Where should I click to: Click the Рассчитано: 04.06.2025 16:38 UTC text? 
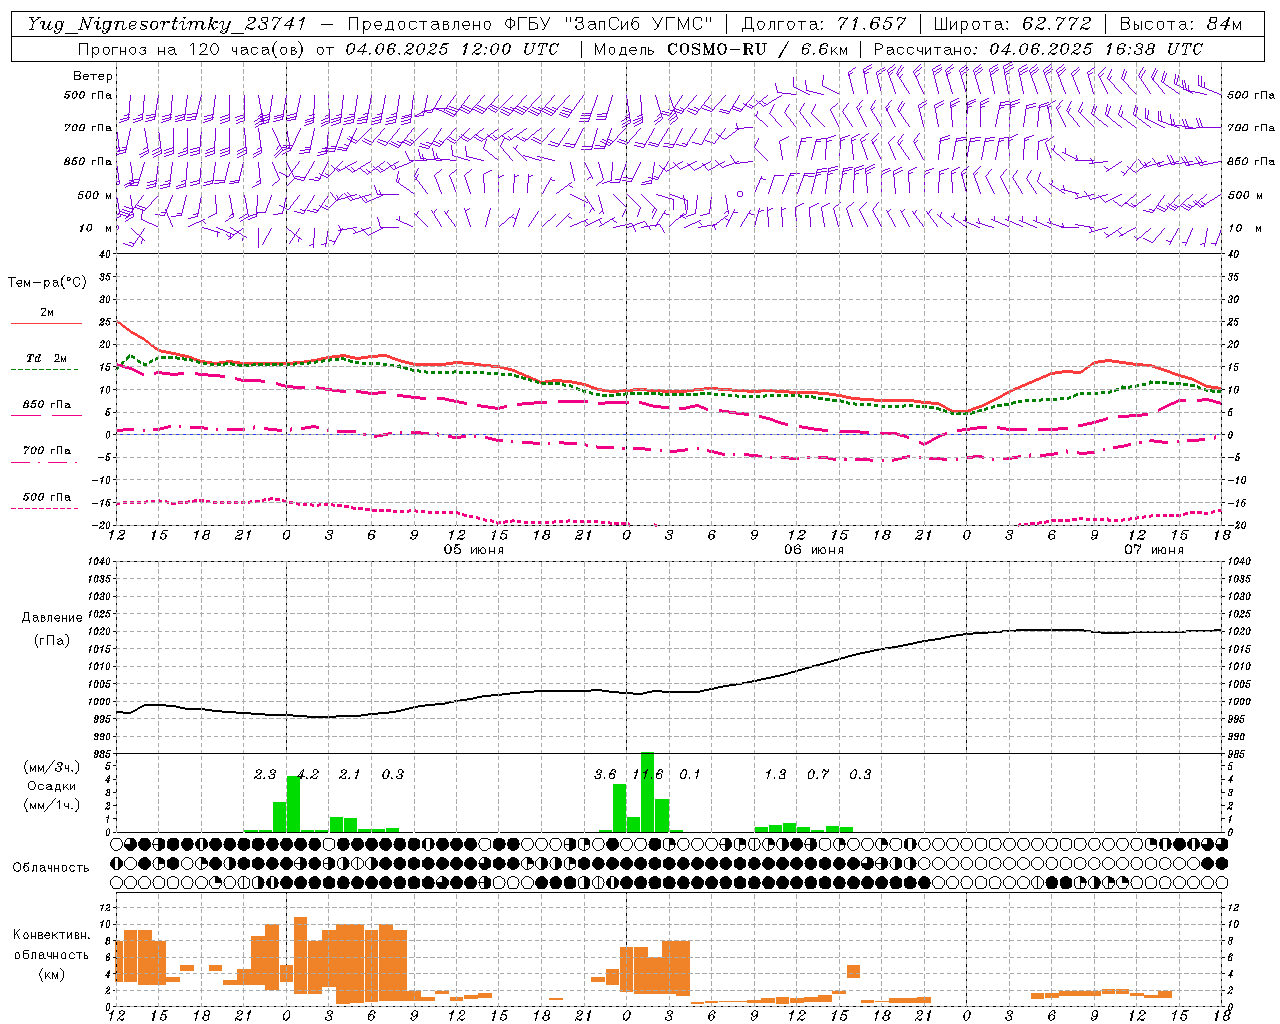[1038, 49]
